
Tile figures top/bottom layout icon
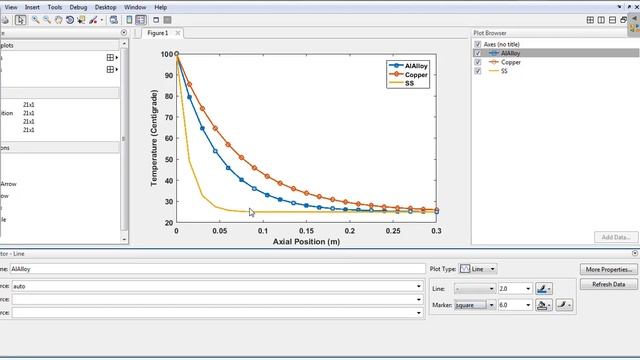pos(612,20)
